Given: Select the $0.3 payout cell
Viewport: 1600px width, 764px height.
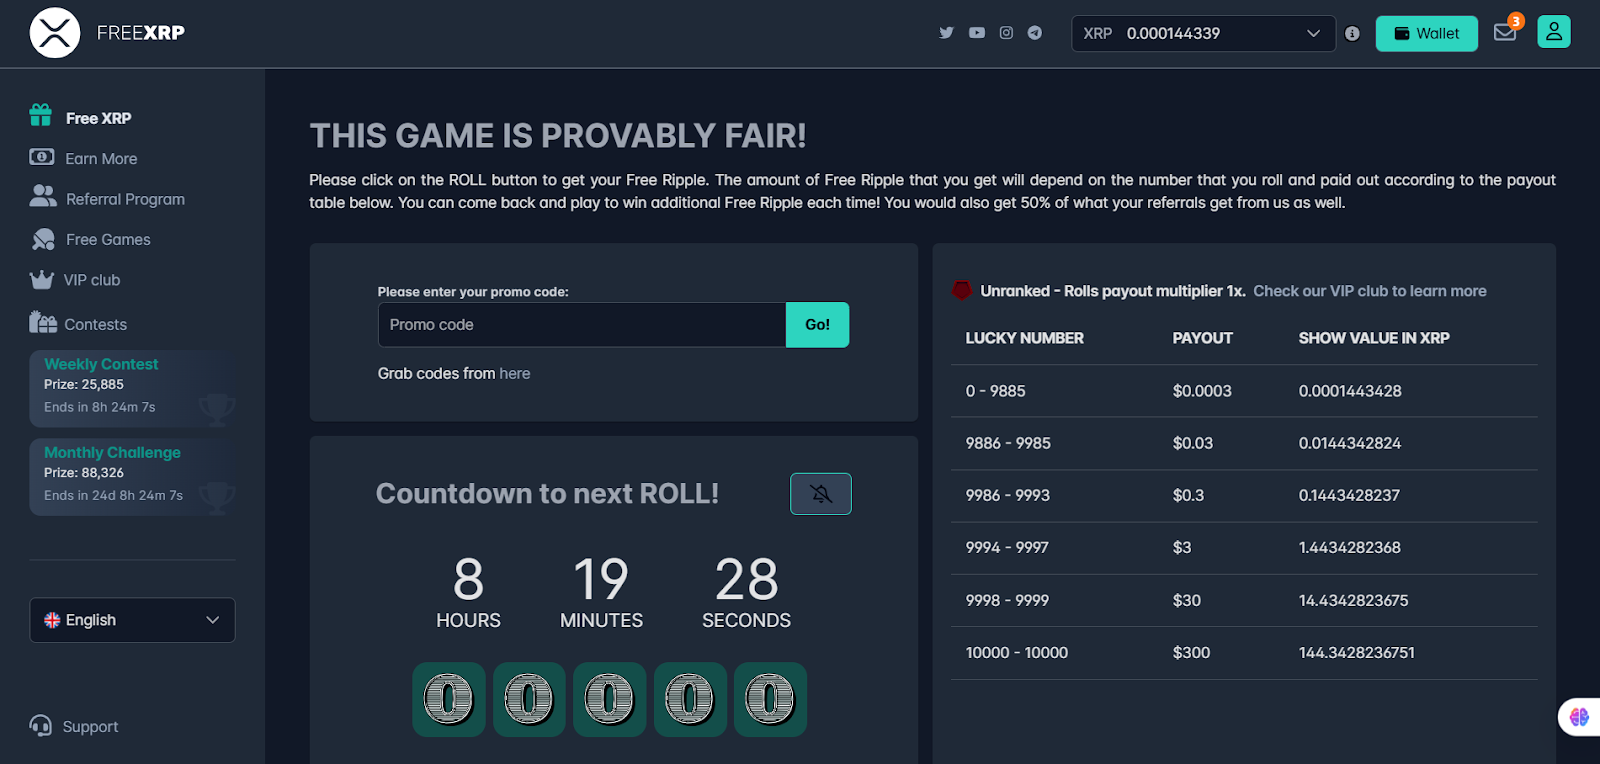Looking at the screenshot, I should tap(1188, 495).
